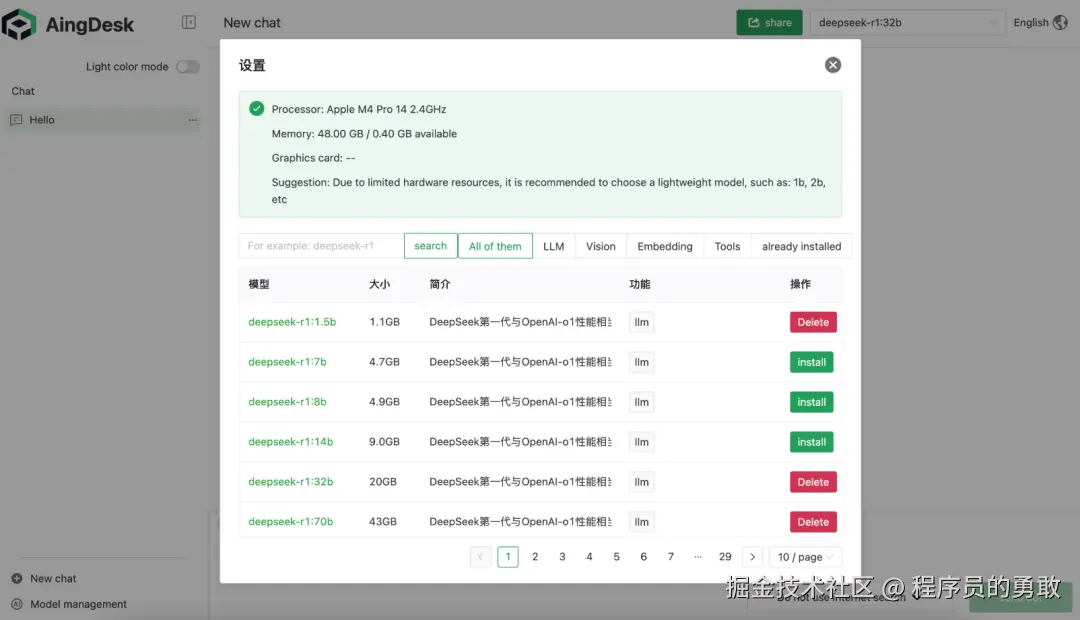Go to page 5
1080x620 pixels.
click(616, 557)
